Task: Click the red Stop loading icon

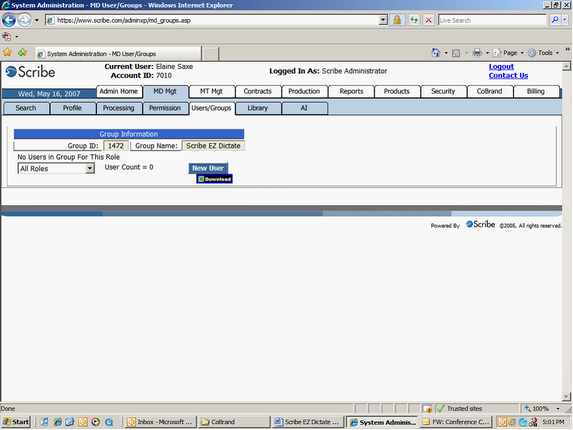Action: point(428,20)
